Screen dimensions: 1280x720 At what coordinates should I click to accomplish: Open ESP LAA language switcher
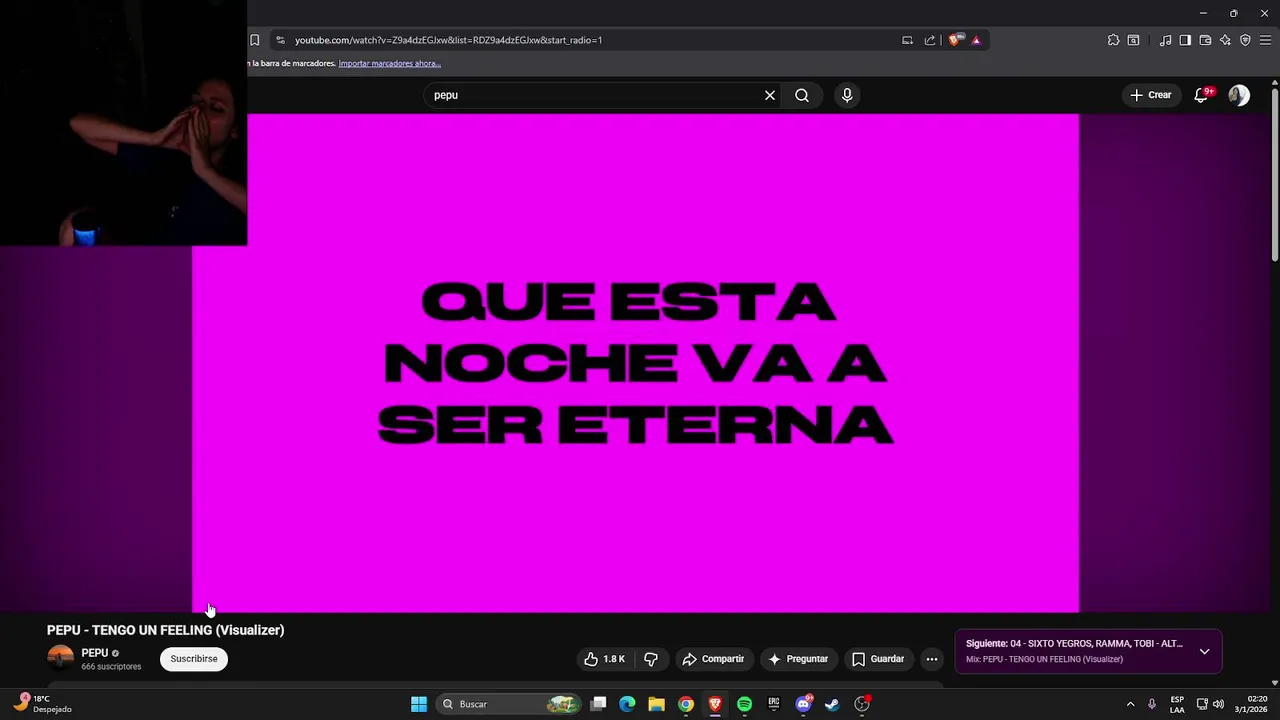(x=1177, y=704)
